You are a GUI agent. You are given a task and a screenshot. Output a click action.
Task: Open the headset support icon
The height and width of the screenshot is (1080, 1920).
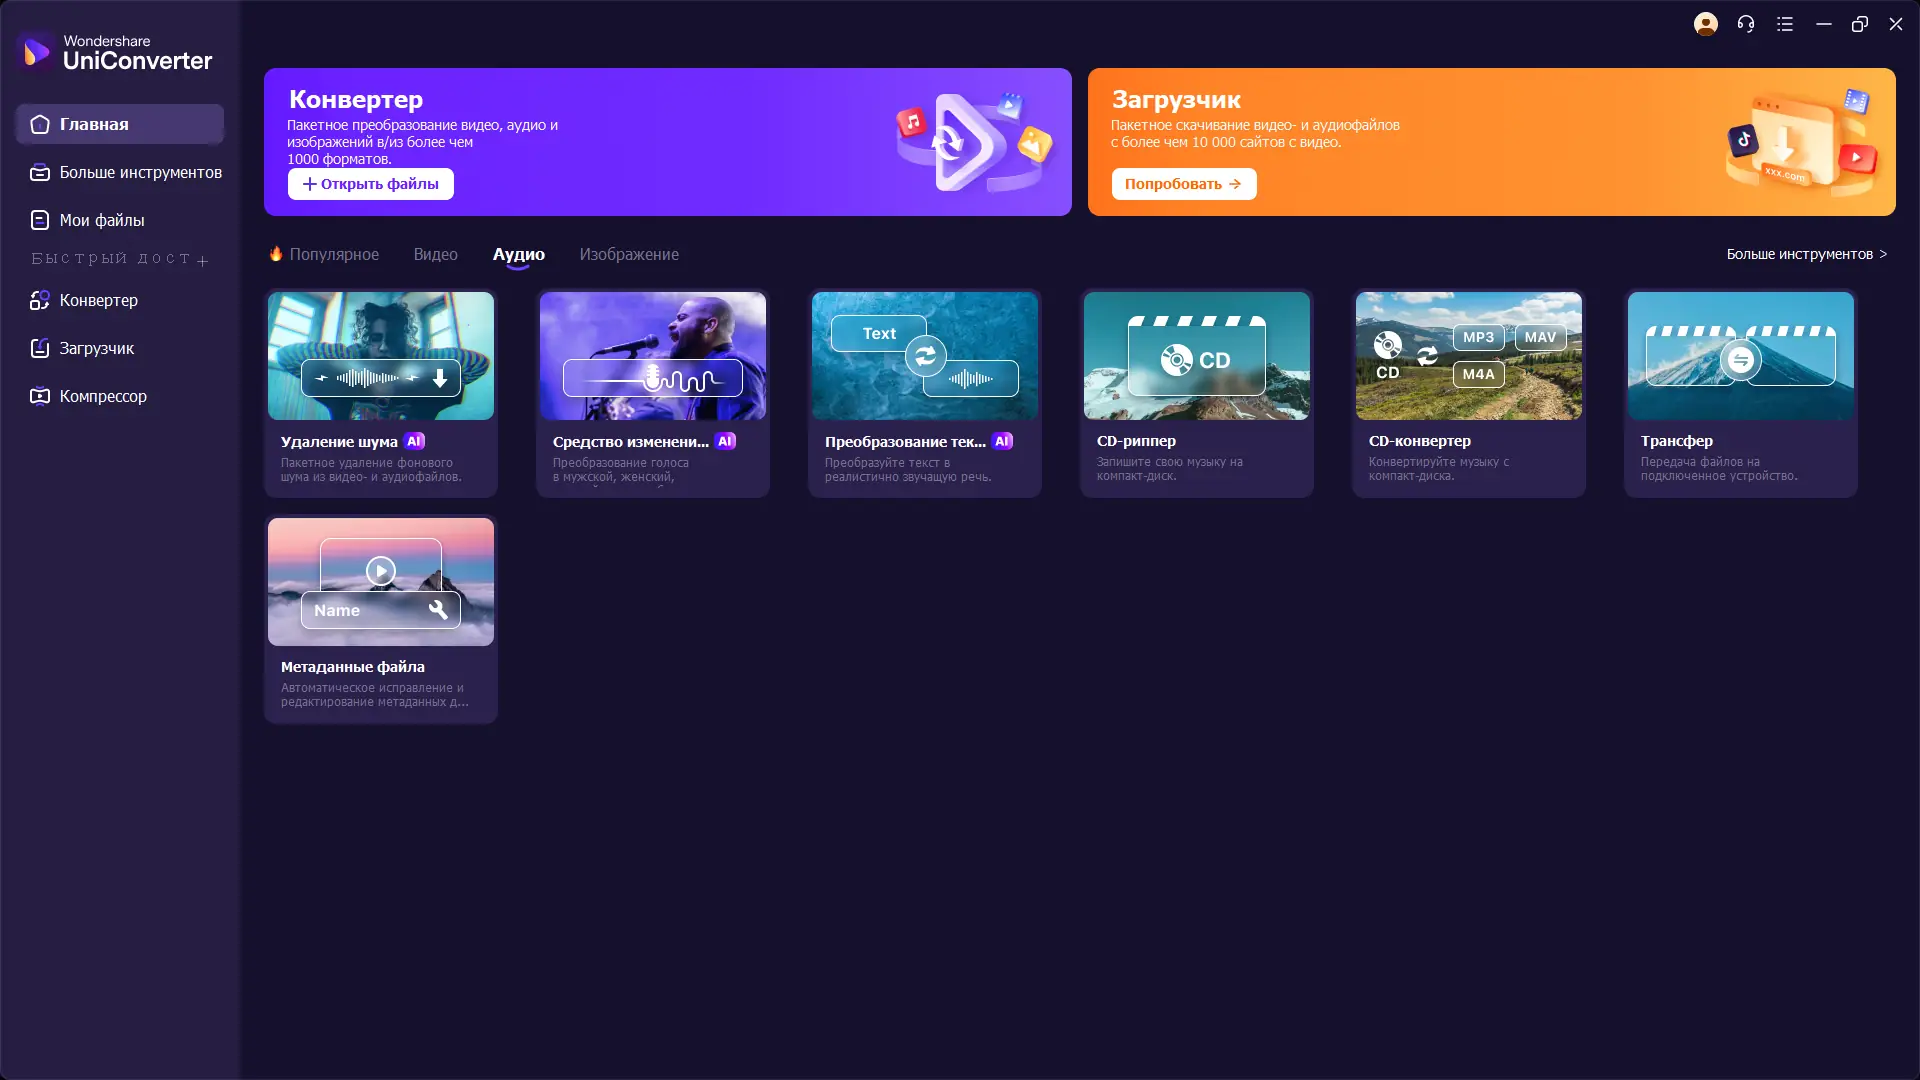[1745, 24]
